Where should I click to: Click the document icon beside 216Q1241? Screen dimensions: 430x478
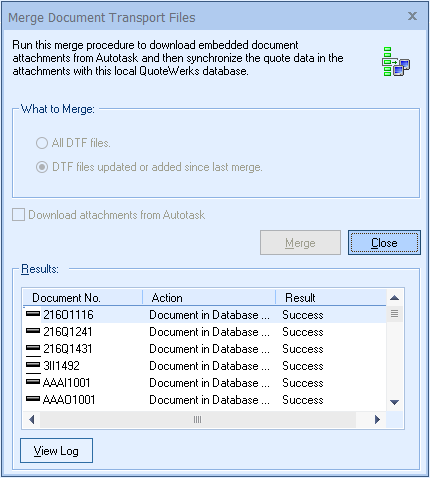click(x=33, y=331)
